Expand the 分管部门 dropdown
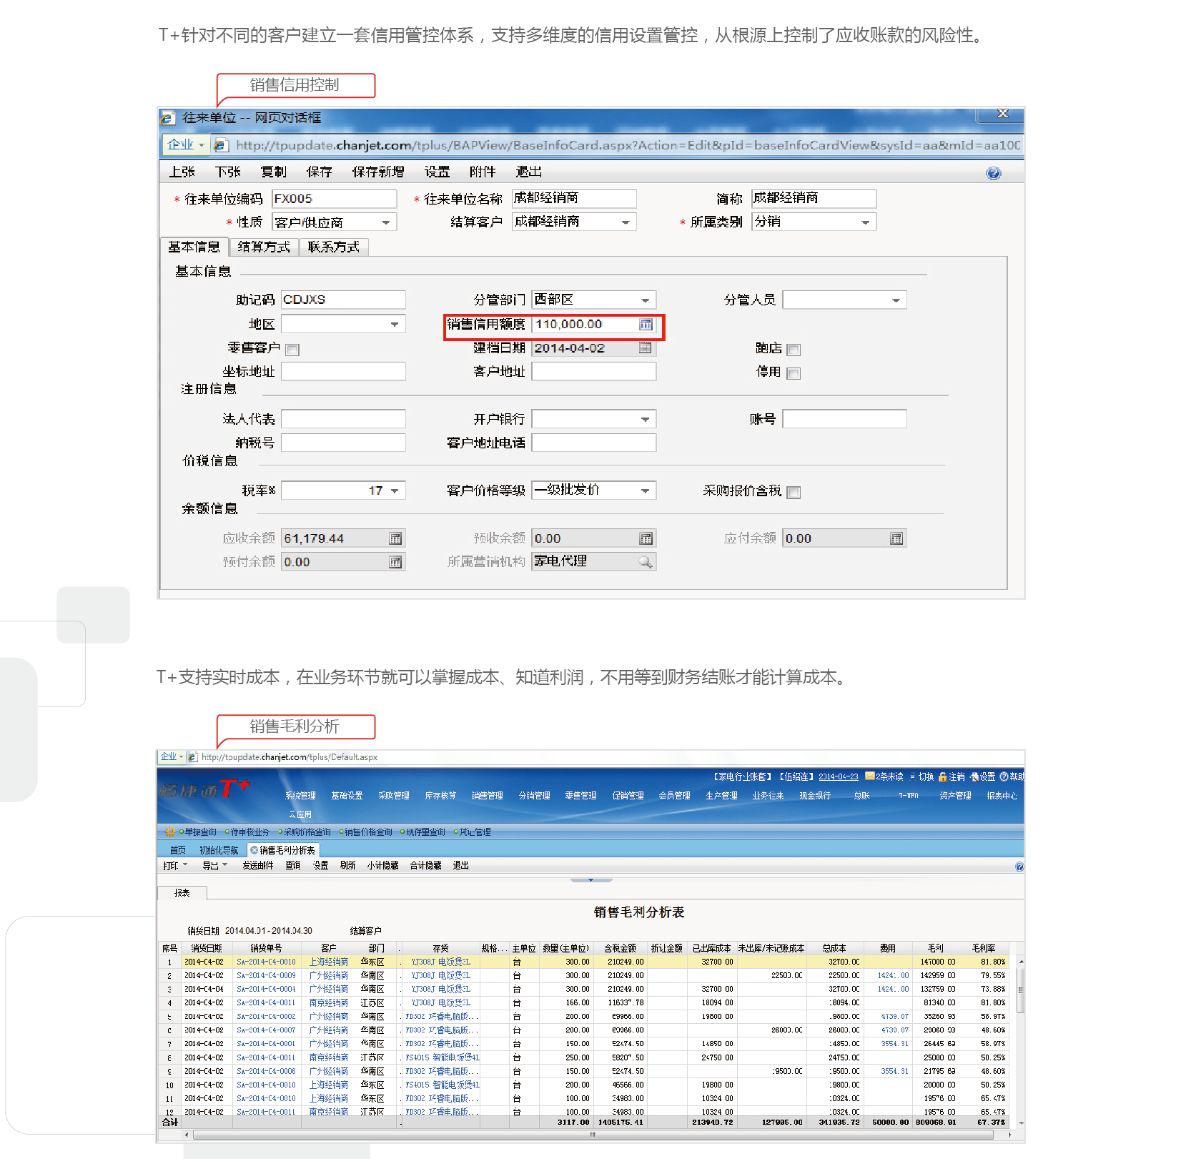The width and height of the screenshot is (1201, 1159). coord(645,300)
